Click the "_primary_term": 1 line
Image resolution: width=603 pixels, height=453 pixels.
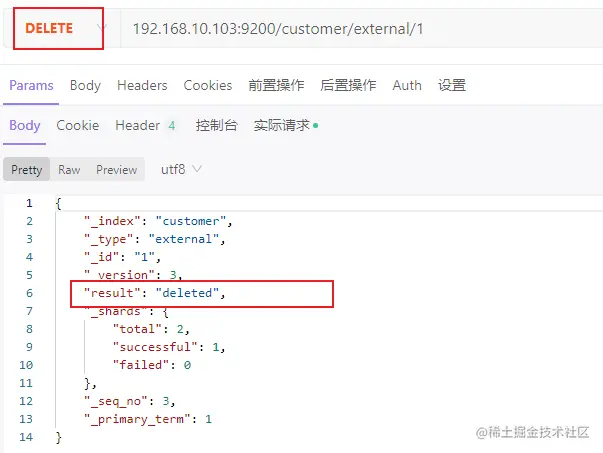tap(148, 419)
